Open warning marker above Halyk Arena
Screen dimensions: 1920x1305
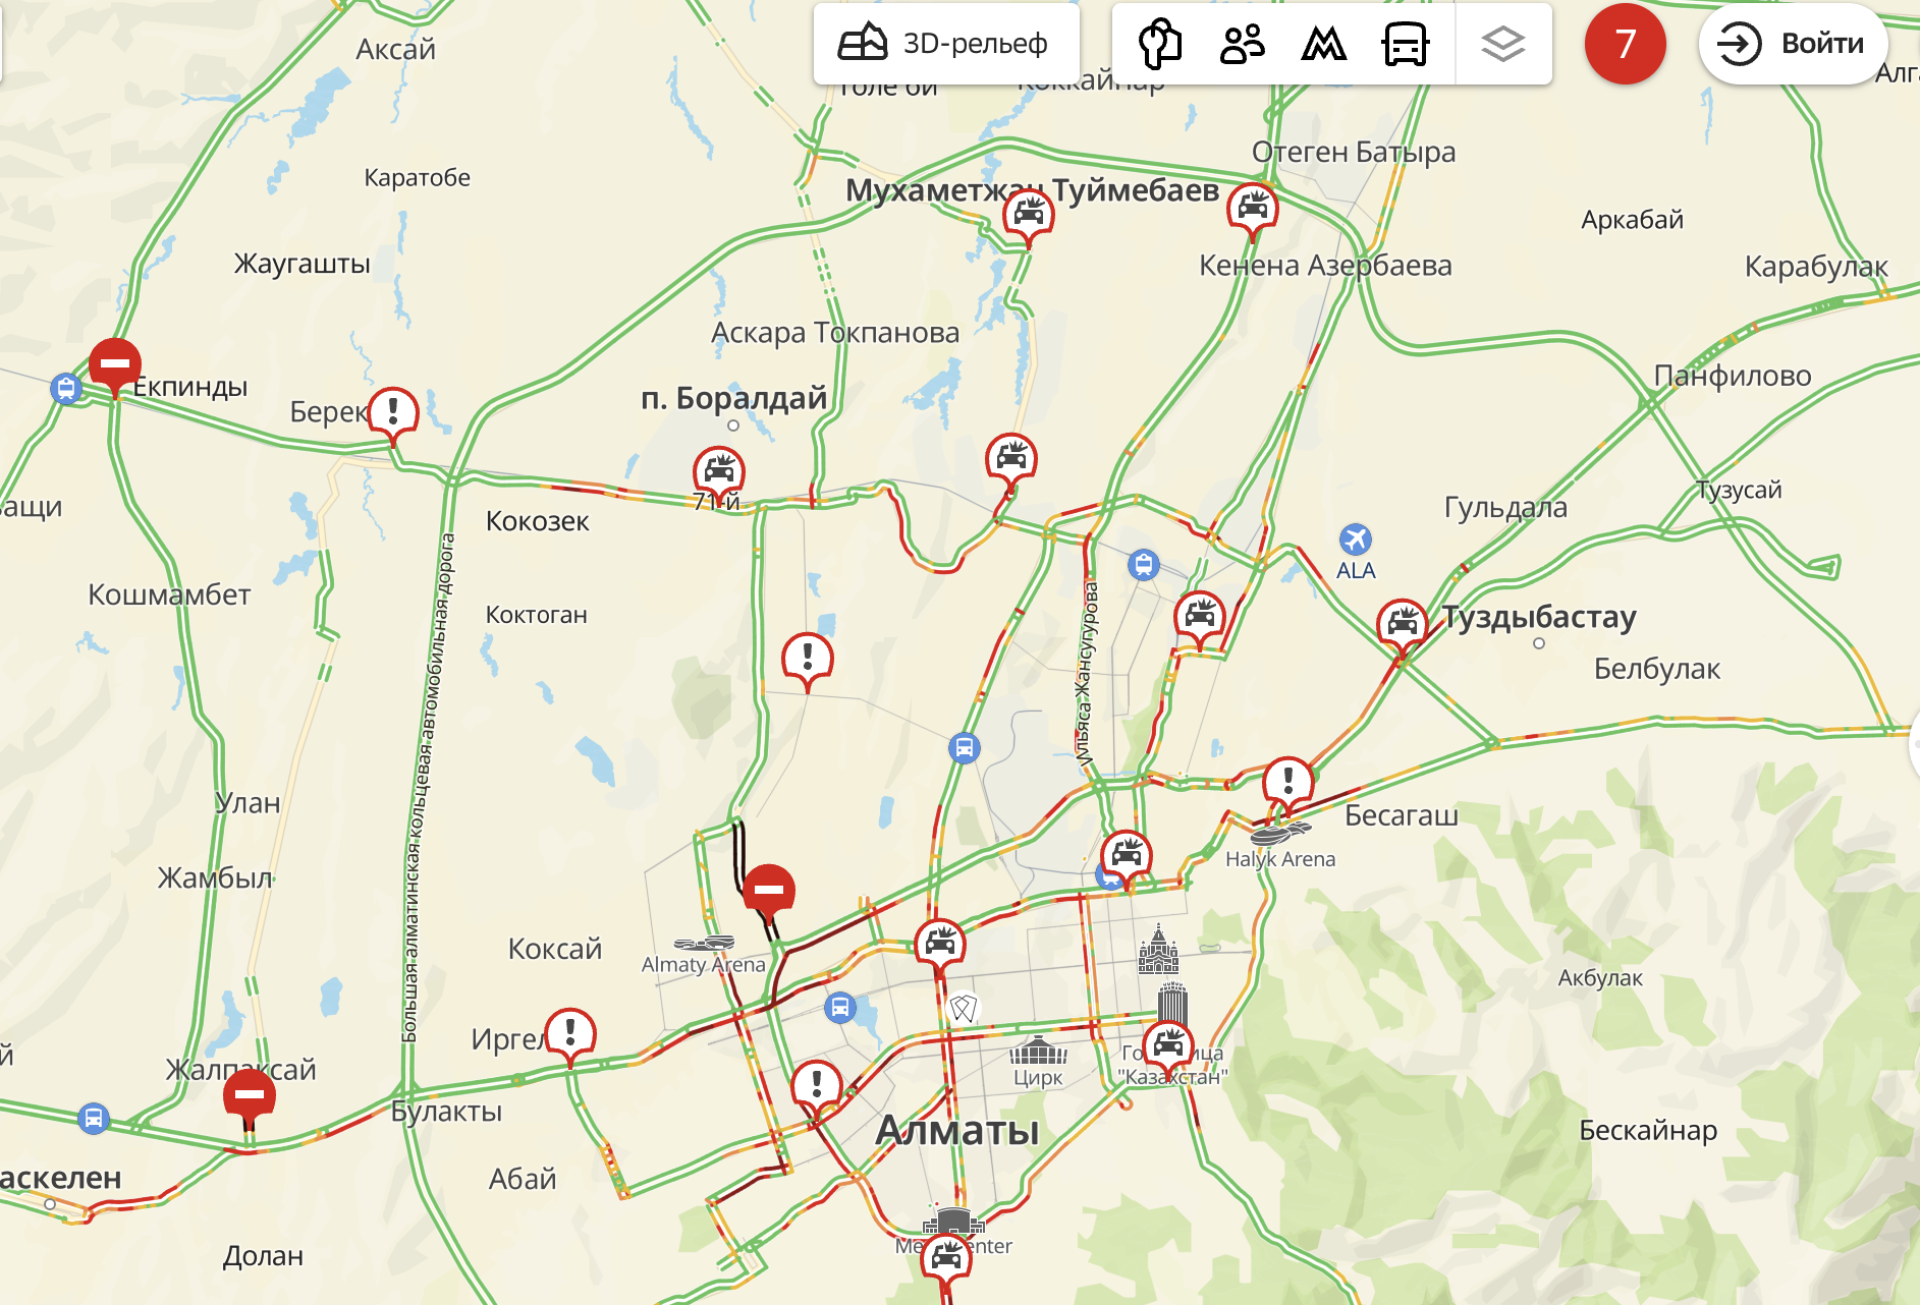[1288, 781]
